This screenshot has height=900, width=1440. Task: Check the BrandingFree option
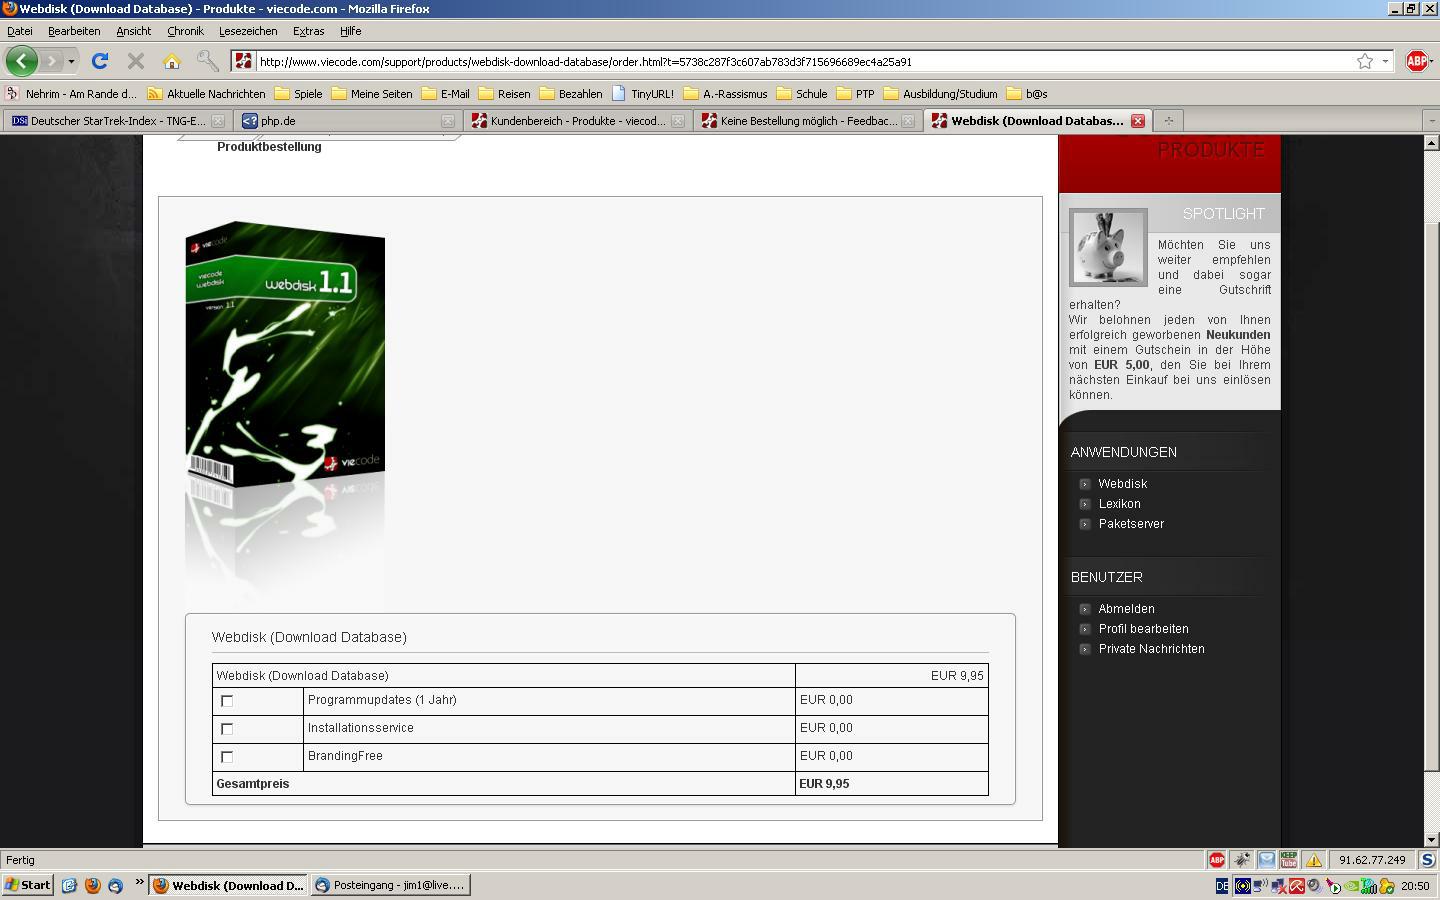point(227,757)
